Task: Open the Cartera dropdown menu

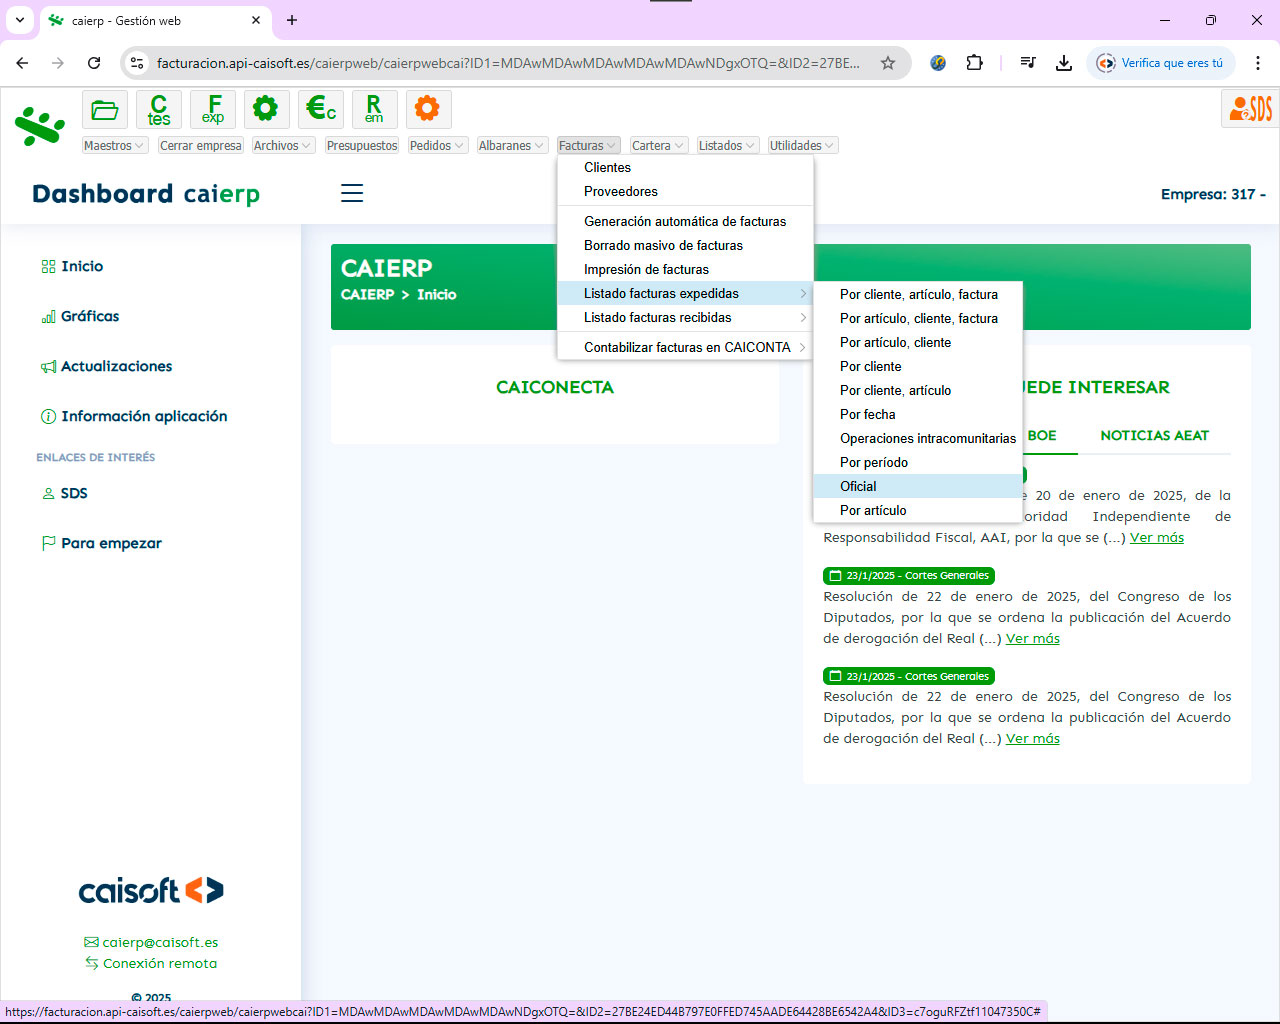Action: click(659, 146)
